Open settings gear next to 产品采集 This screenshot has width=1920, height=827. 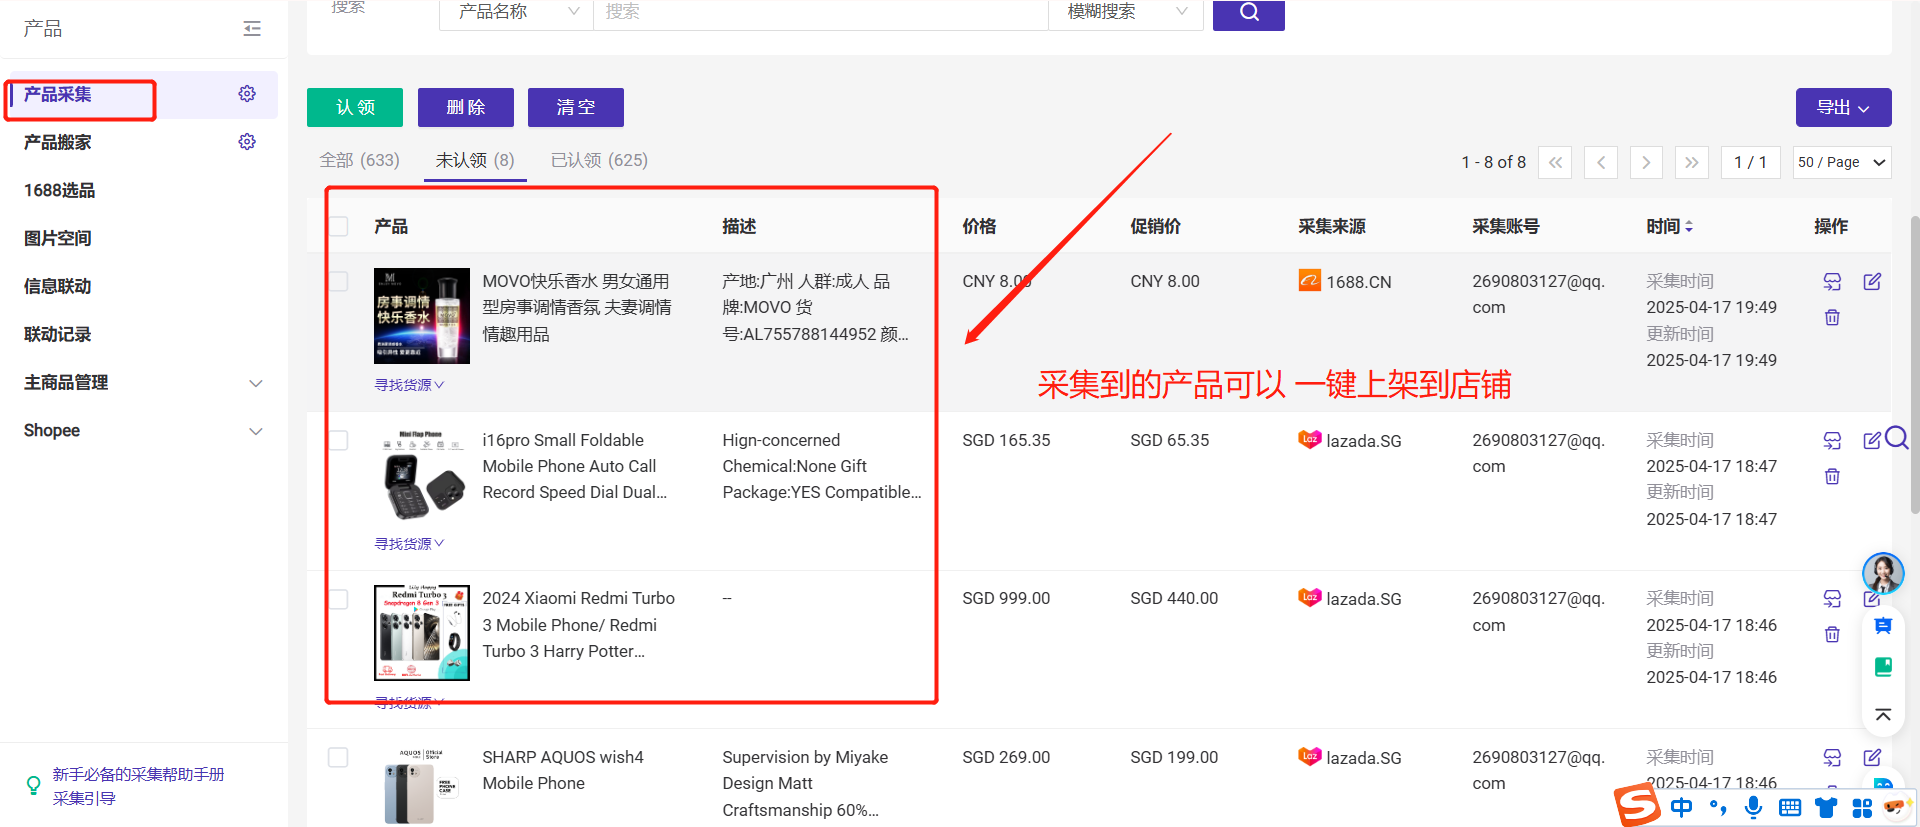(247, 94)
